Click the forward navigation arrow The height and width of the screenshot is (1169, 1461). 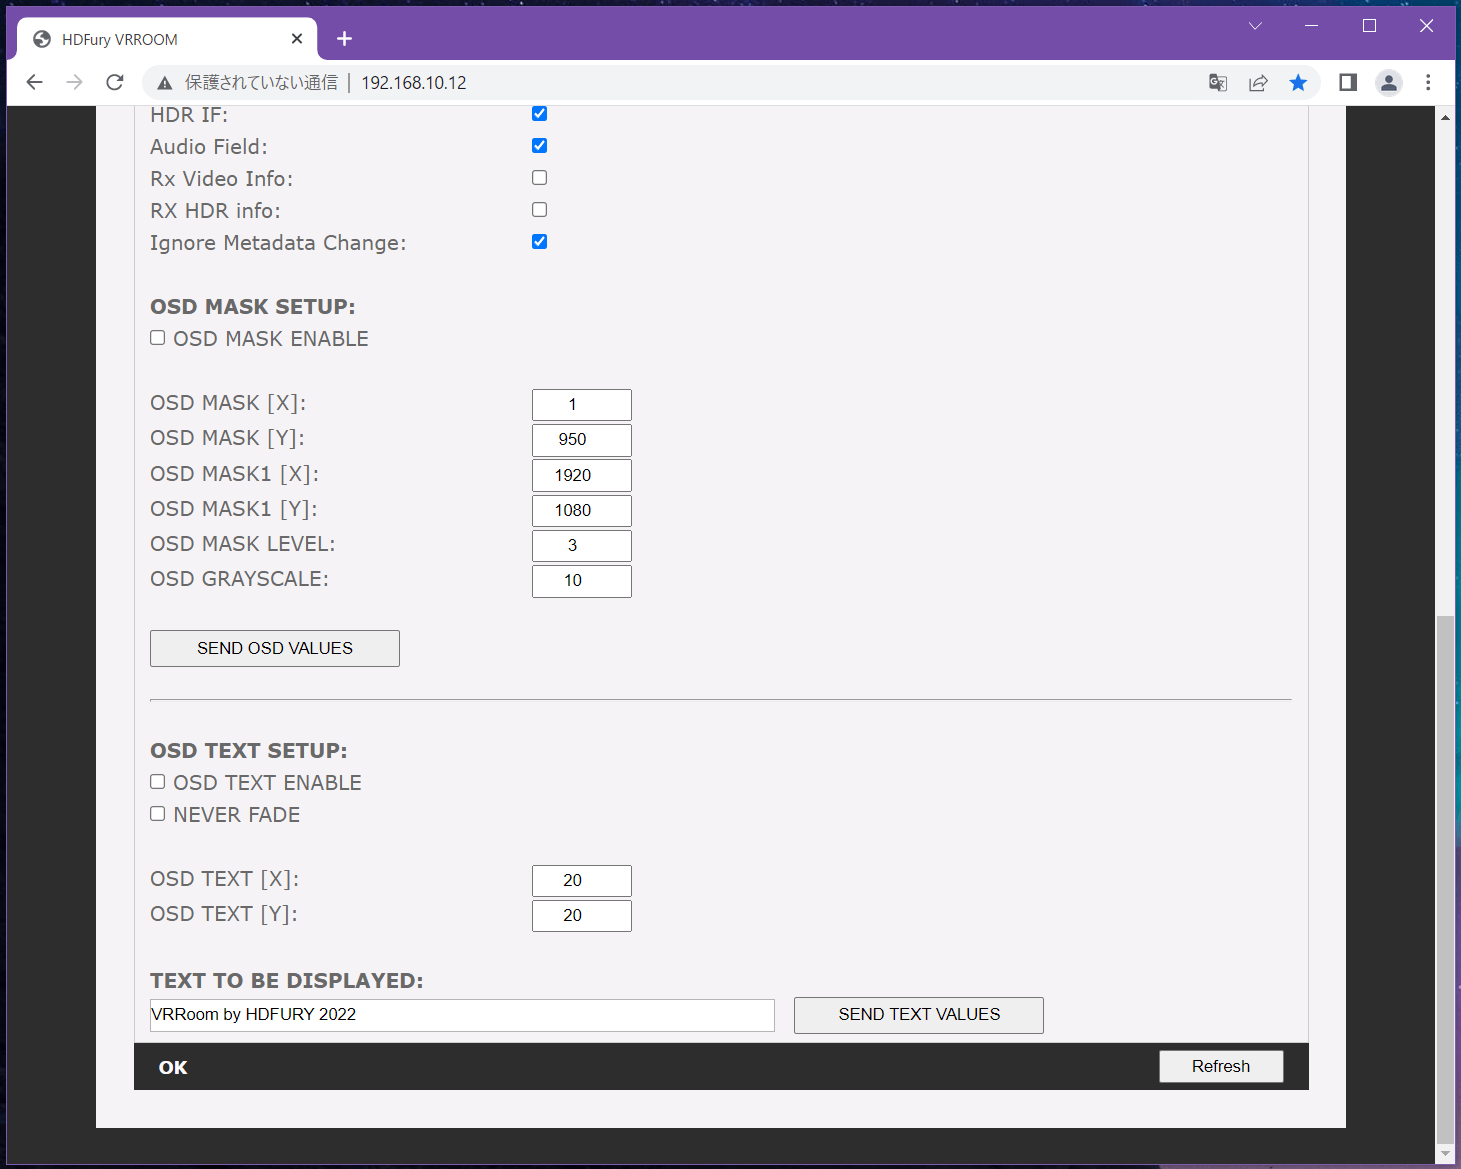tap(74, 82)
